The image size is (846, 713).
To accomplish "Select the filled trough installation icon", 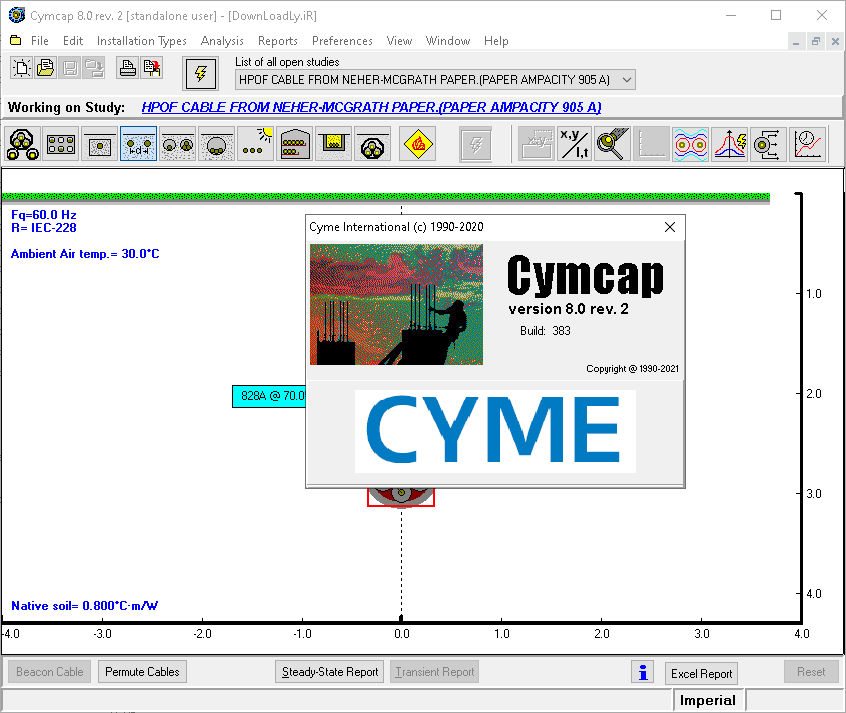I will tap(333, 144).
